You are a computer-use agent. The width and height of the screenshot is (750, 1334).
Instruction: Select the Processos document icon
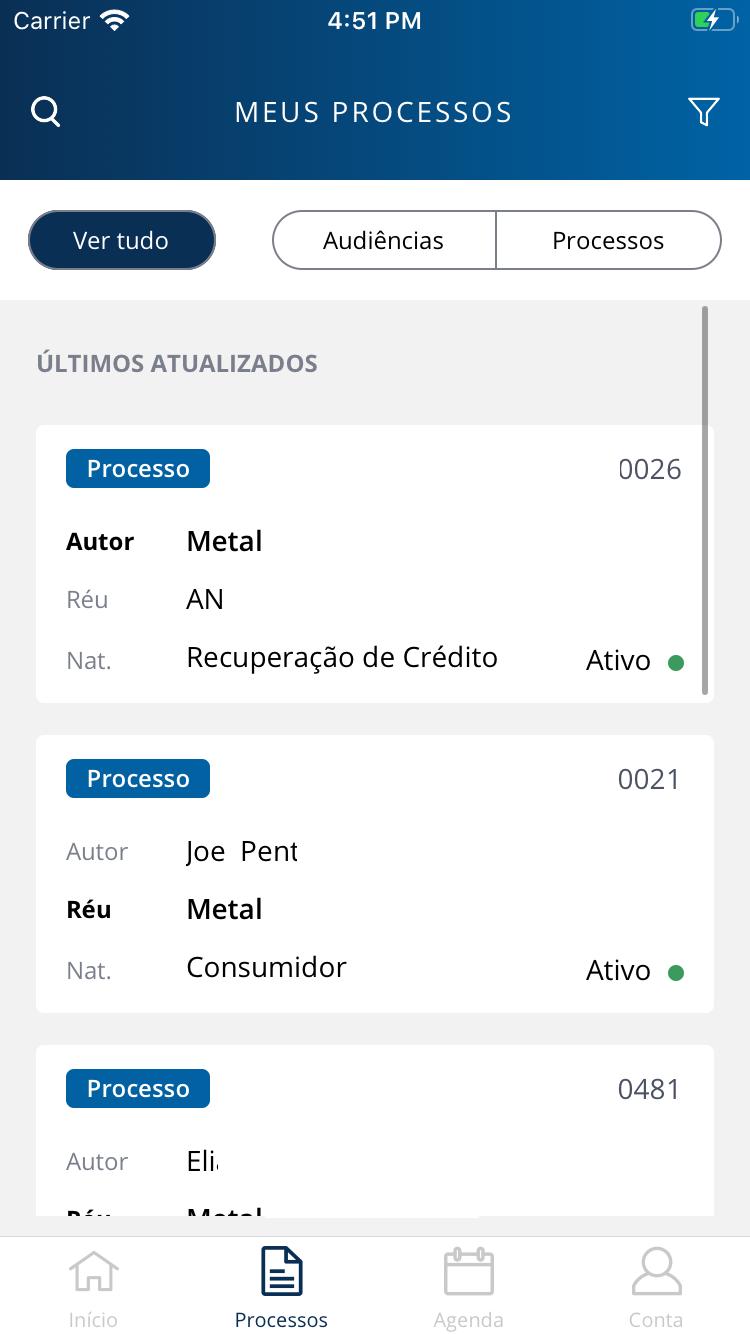pyautogui.click(x=281, y=1271)
